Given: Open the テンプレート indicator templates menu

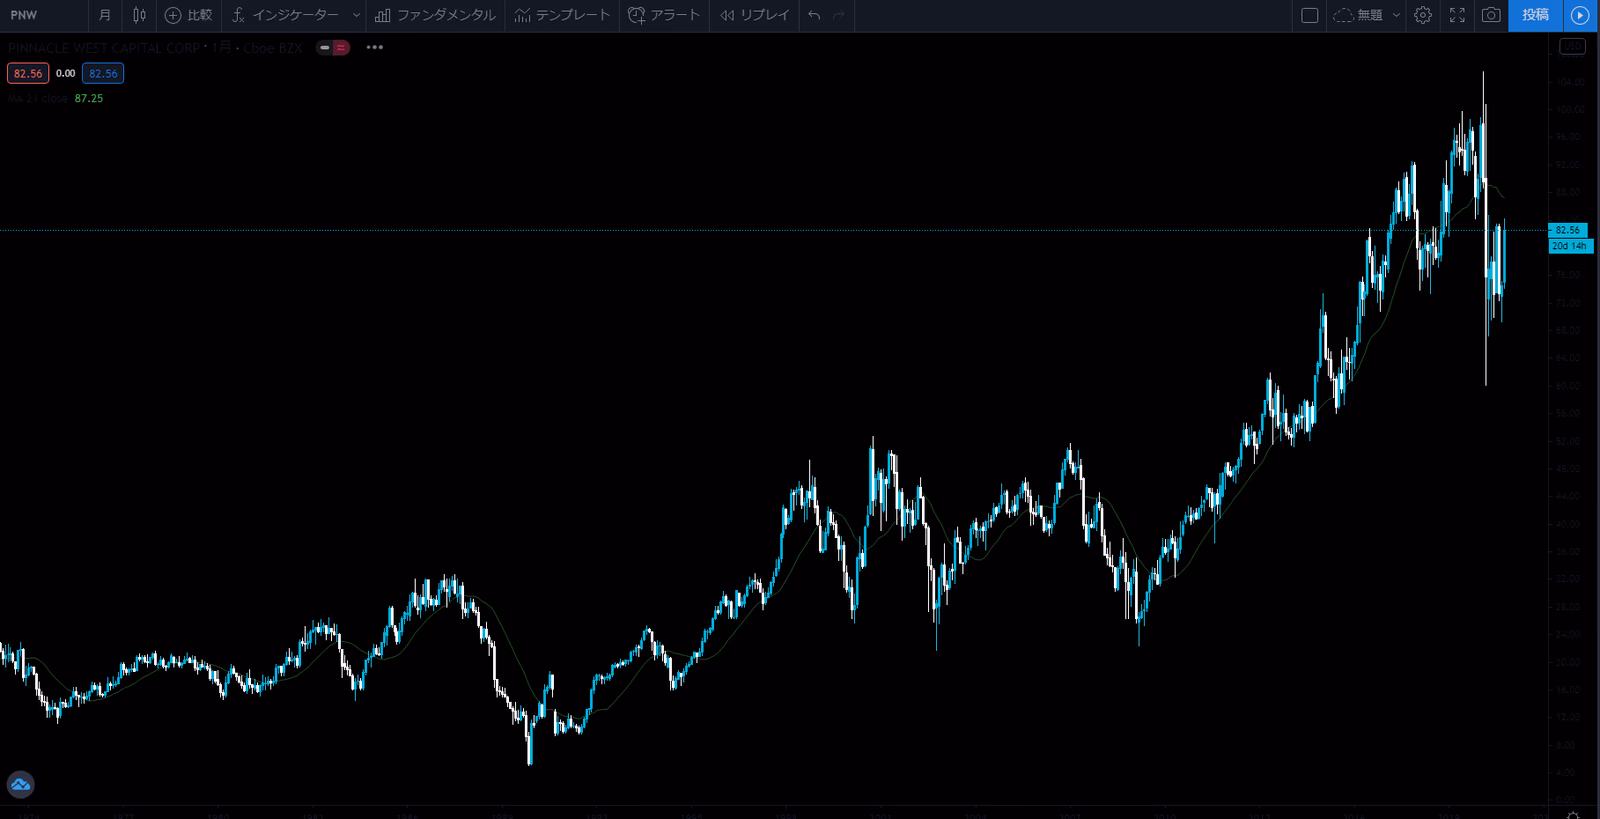Looking at the screenshot, I should (x=562, y=15).
